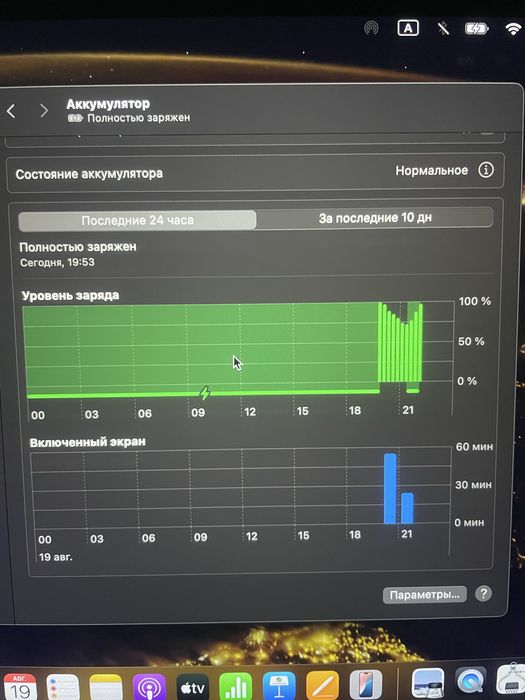Launch Pages from the Dock
The height and width of the screenshot is (700, 525).
322,686
